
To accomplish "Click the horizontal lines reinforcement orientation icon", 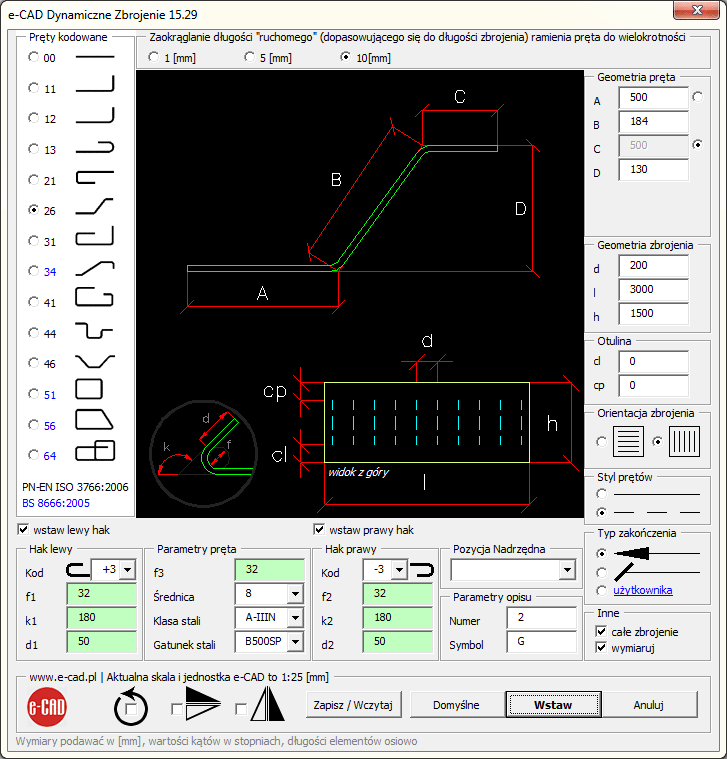I will [x=628, y=441].
